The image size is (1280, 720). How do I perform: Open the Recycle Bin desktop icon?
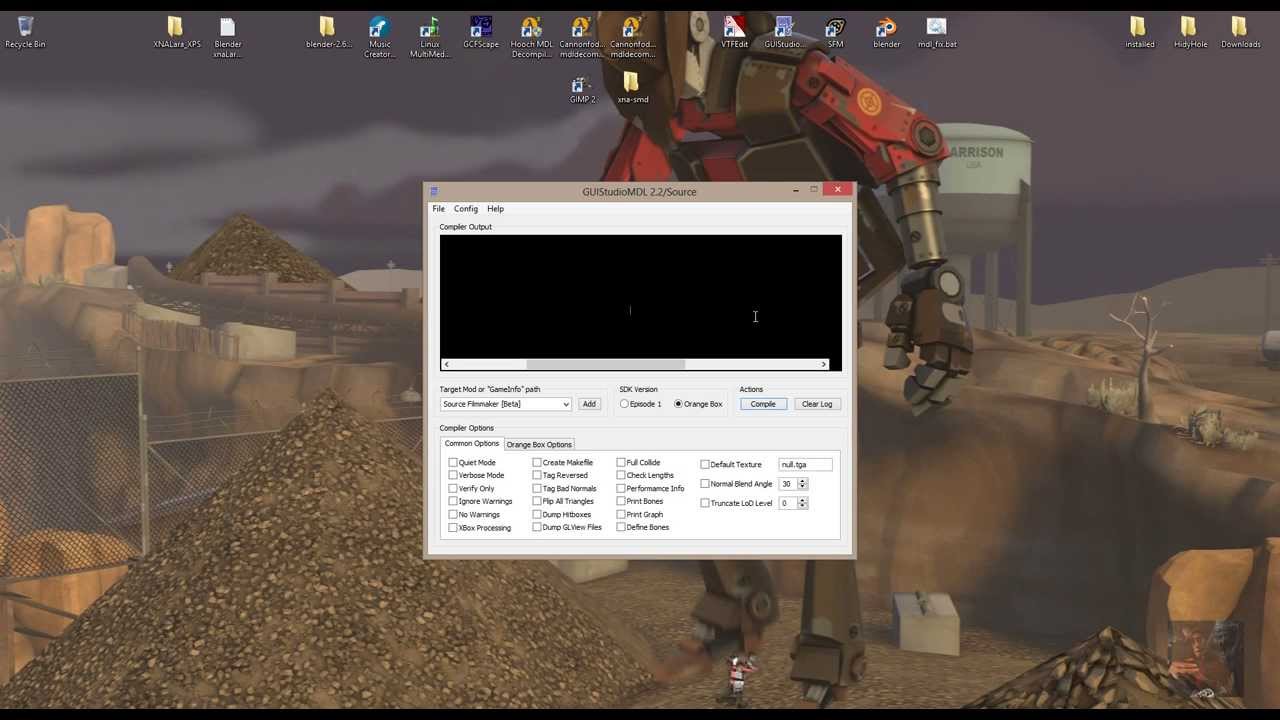25,32
